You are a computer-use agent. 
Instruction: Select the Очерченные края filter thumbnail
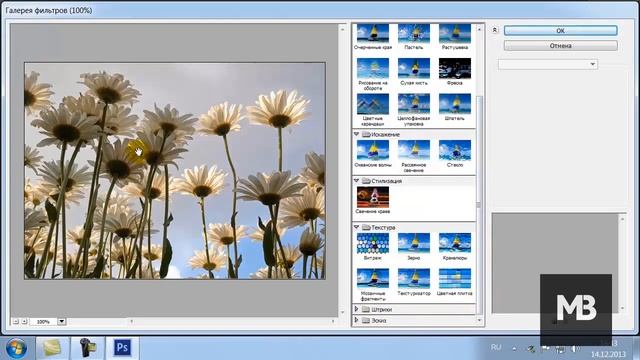point(373,34)
